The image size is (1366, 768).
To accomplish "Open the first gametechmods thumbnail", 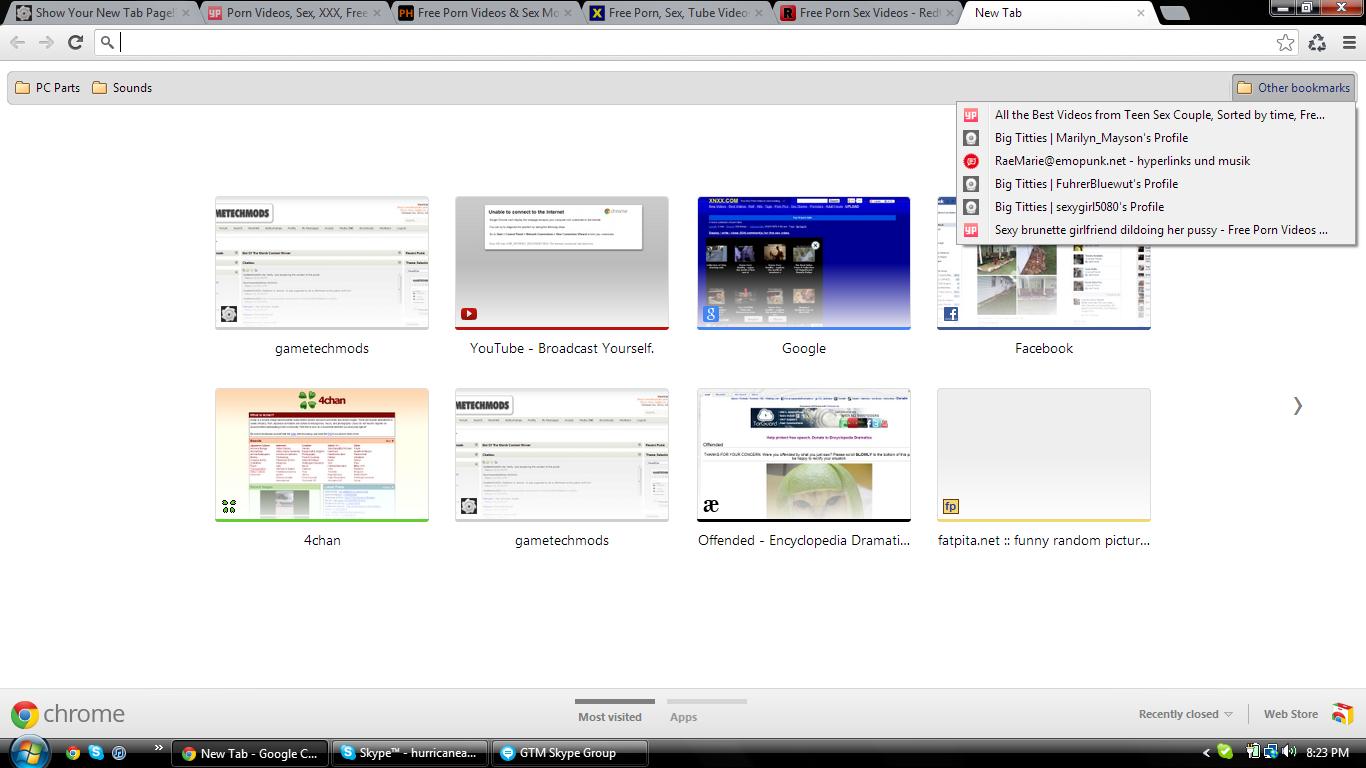I will click(322, 263).
